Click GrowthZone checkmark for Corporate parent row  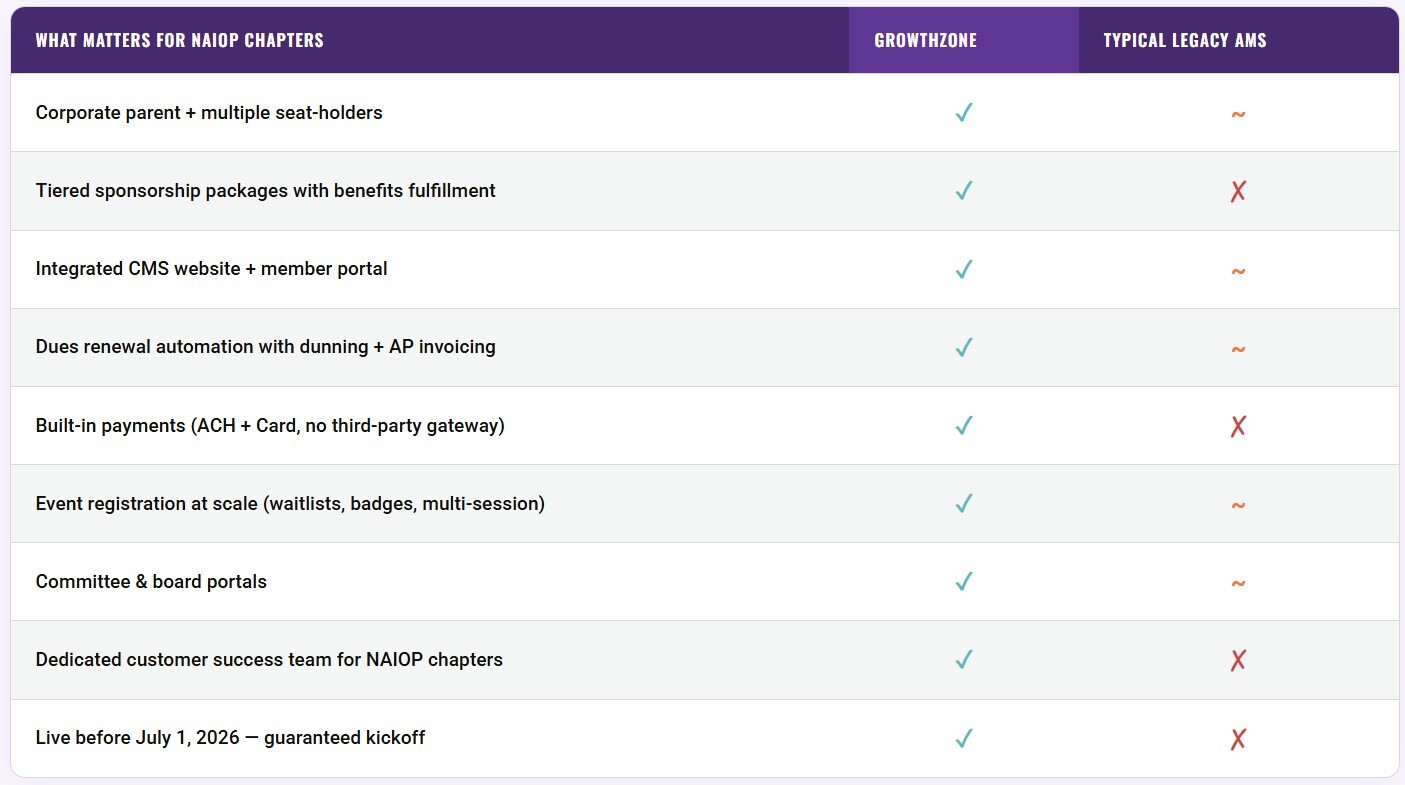(x=964, y=113)
